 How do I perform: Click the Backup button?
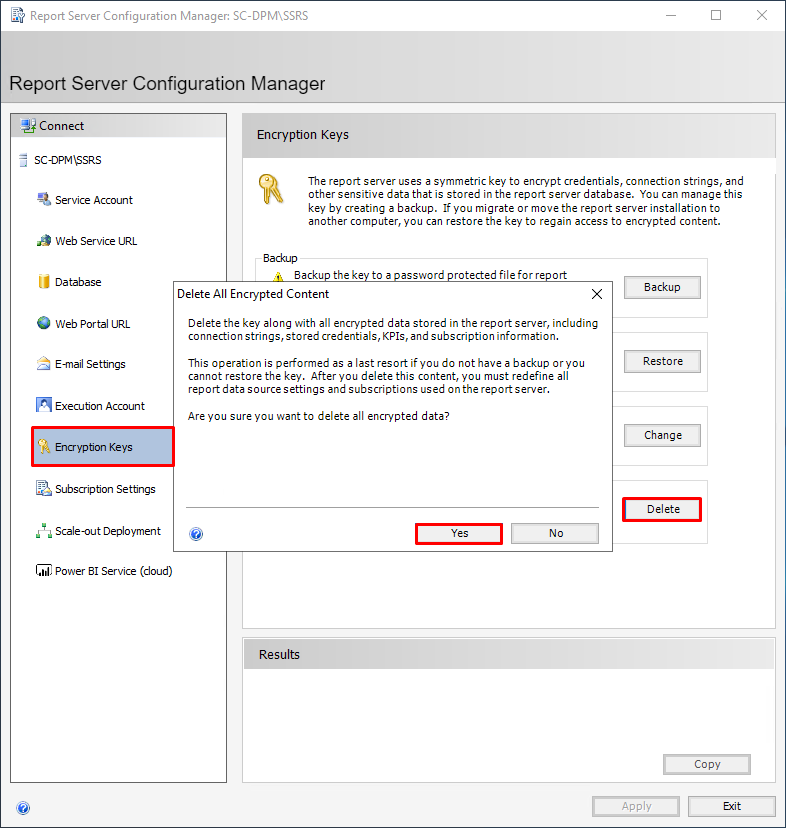[x=662, y=287]
